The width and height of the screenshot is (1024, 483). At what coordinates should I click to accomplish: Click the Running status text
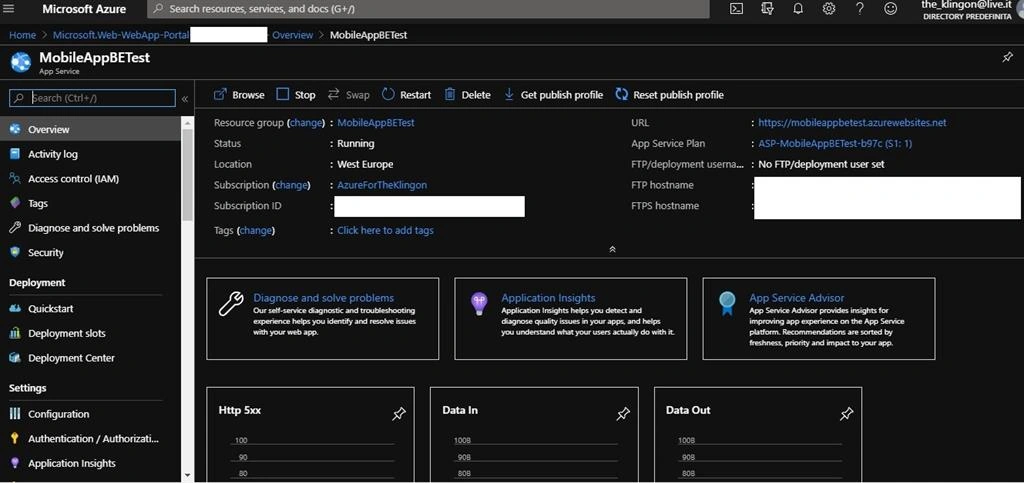pos(356,144)
